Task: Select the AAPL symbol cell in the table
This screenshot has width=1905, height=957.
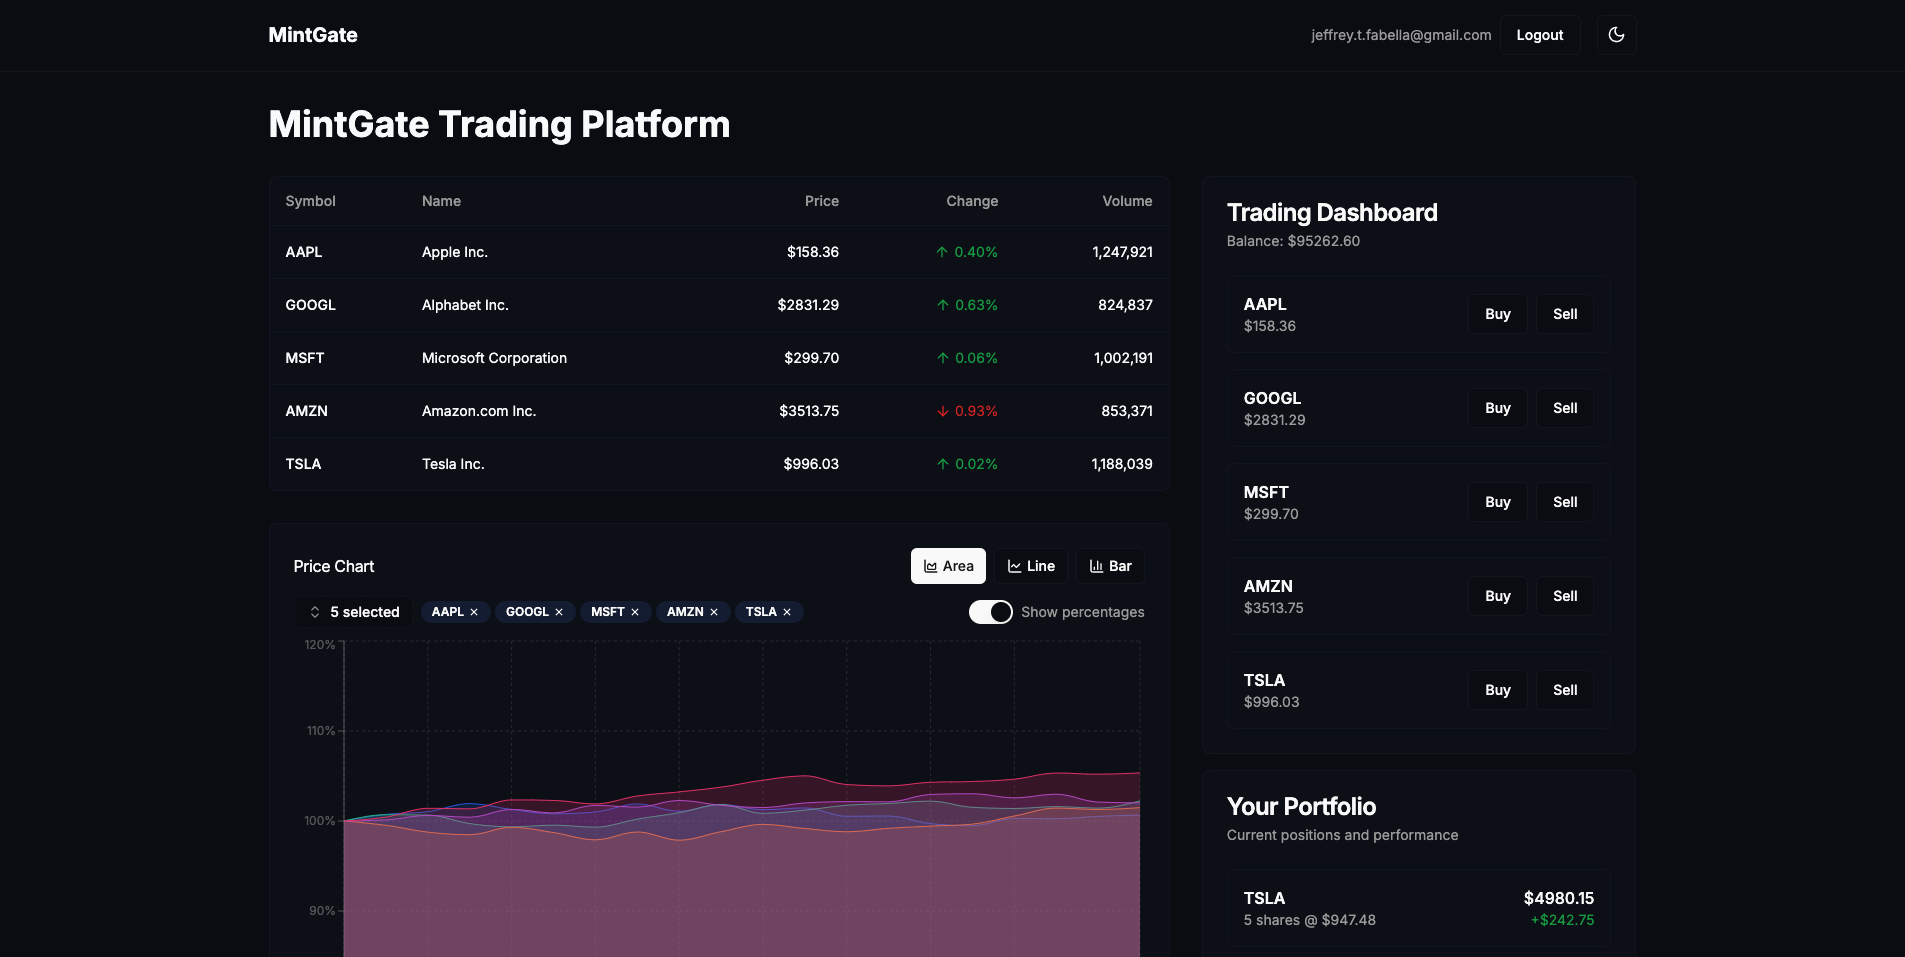Action: 304,252
